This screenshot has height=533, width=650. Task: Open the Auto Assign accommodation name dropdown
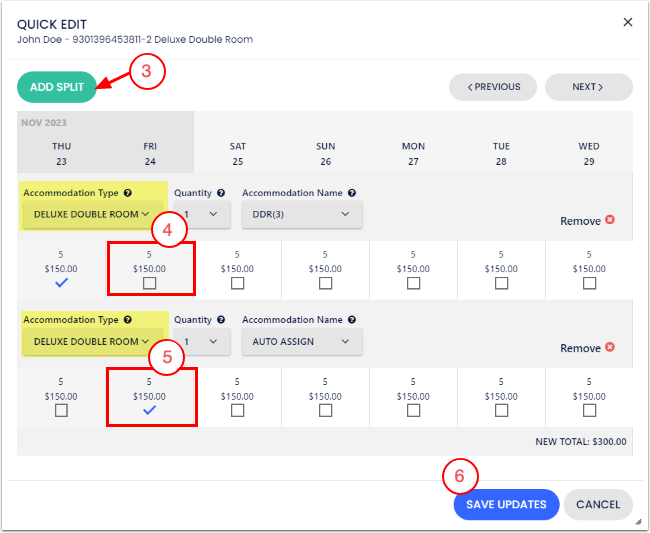point(301,342)
